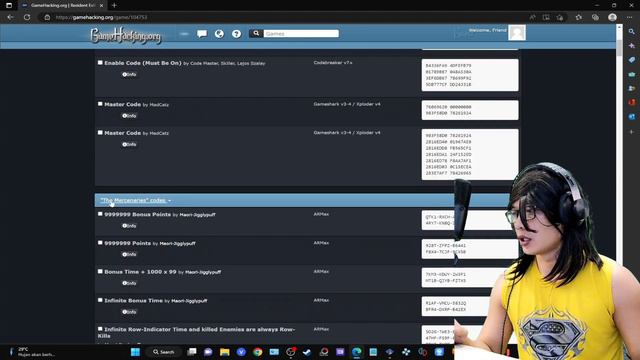Open browser Collections icon
The width and height of the screenshot is (640, 360).
[595, 17]
